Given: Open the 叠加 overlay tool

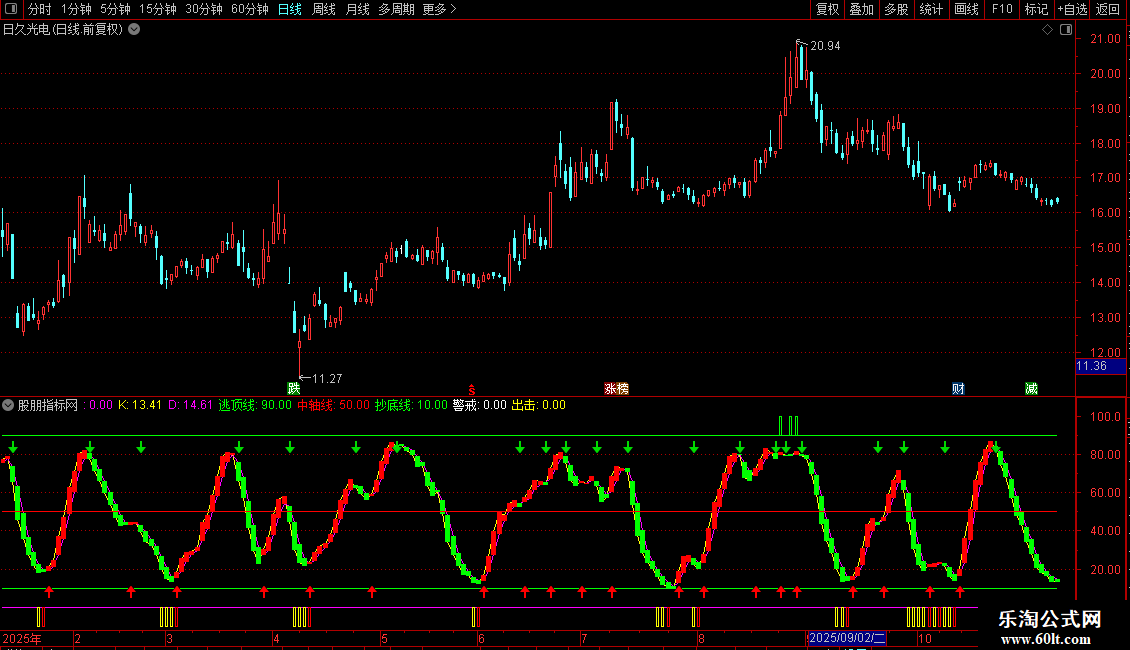Looking at the screenshot, I should coord(861,9).
